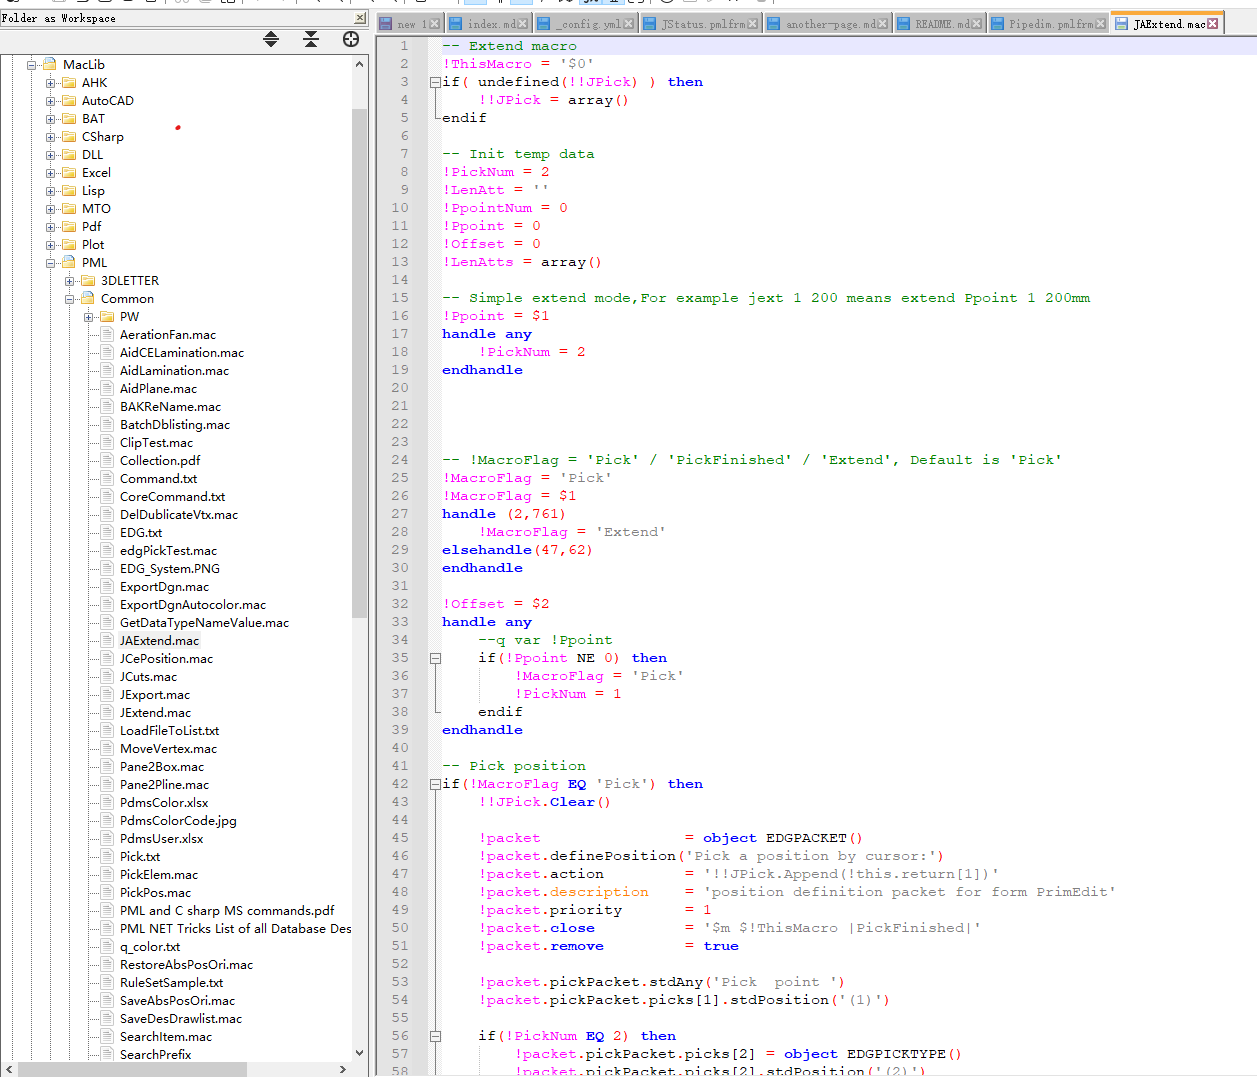The height and width of the screenshot is (1077, 1257).
Task: Select PML and C sharp MS commands.pdf
Action: pos(227,911)
